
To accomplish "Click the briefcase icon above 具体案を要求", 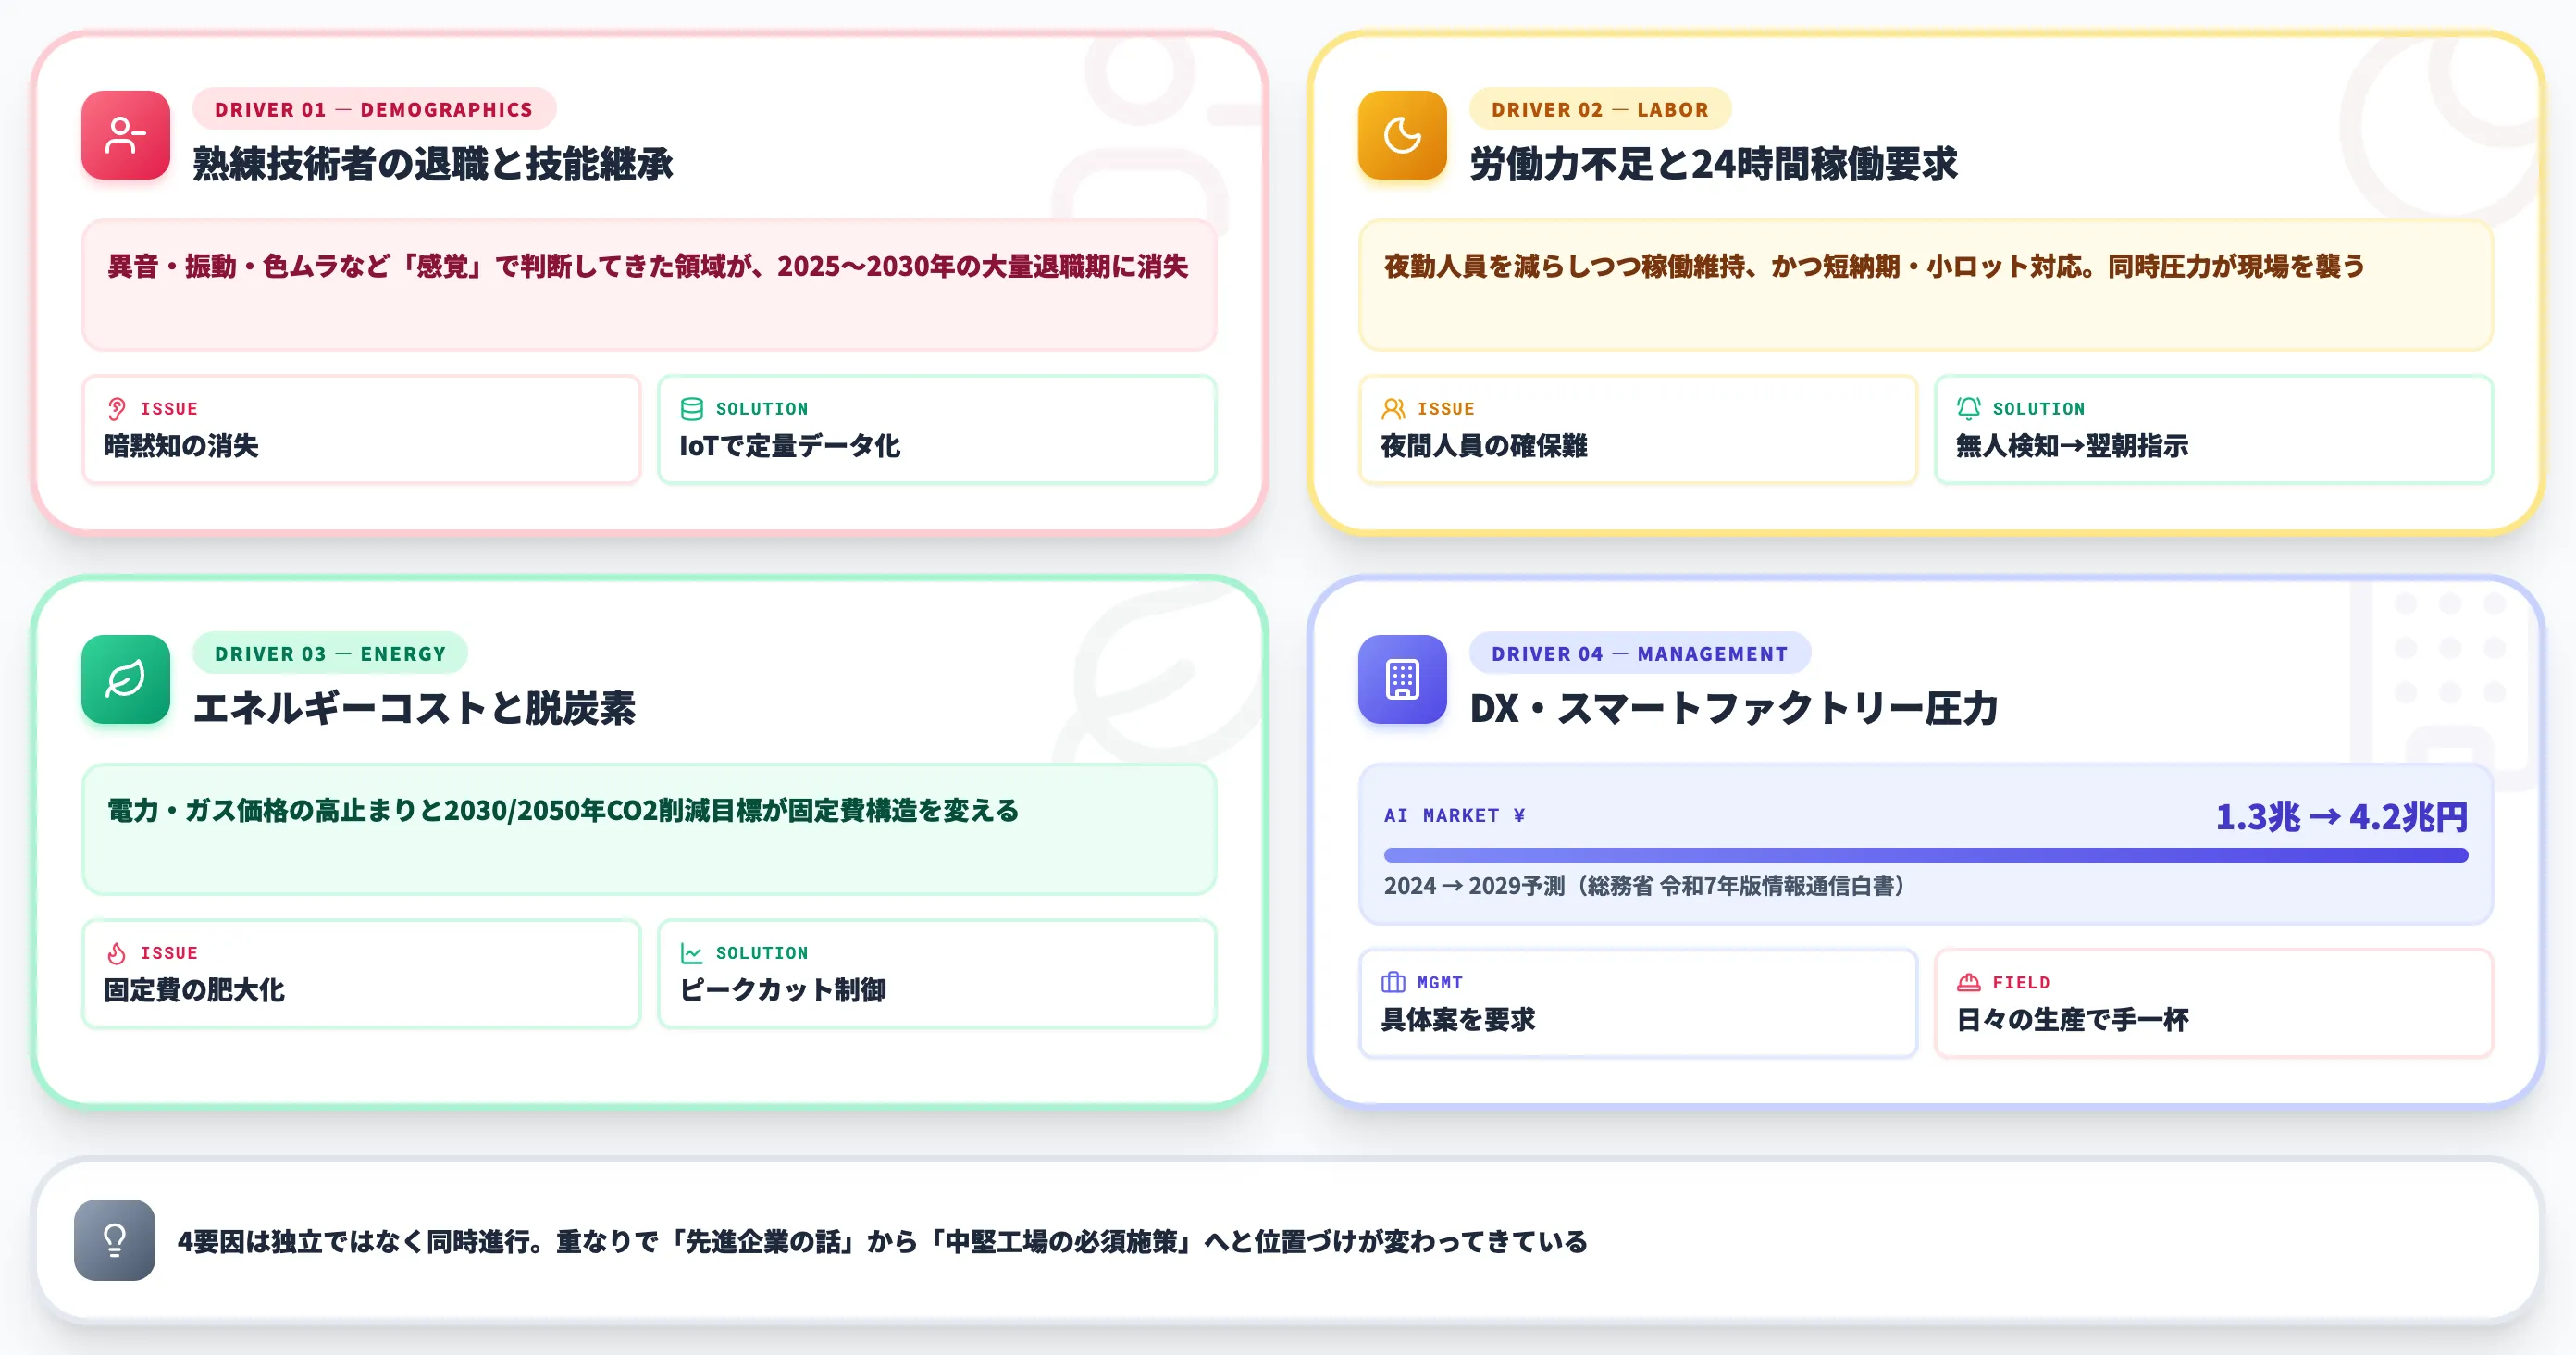I will pyautogui.click(x=1393, y=981).
